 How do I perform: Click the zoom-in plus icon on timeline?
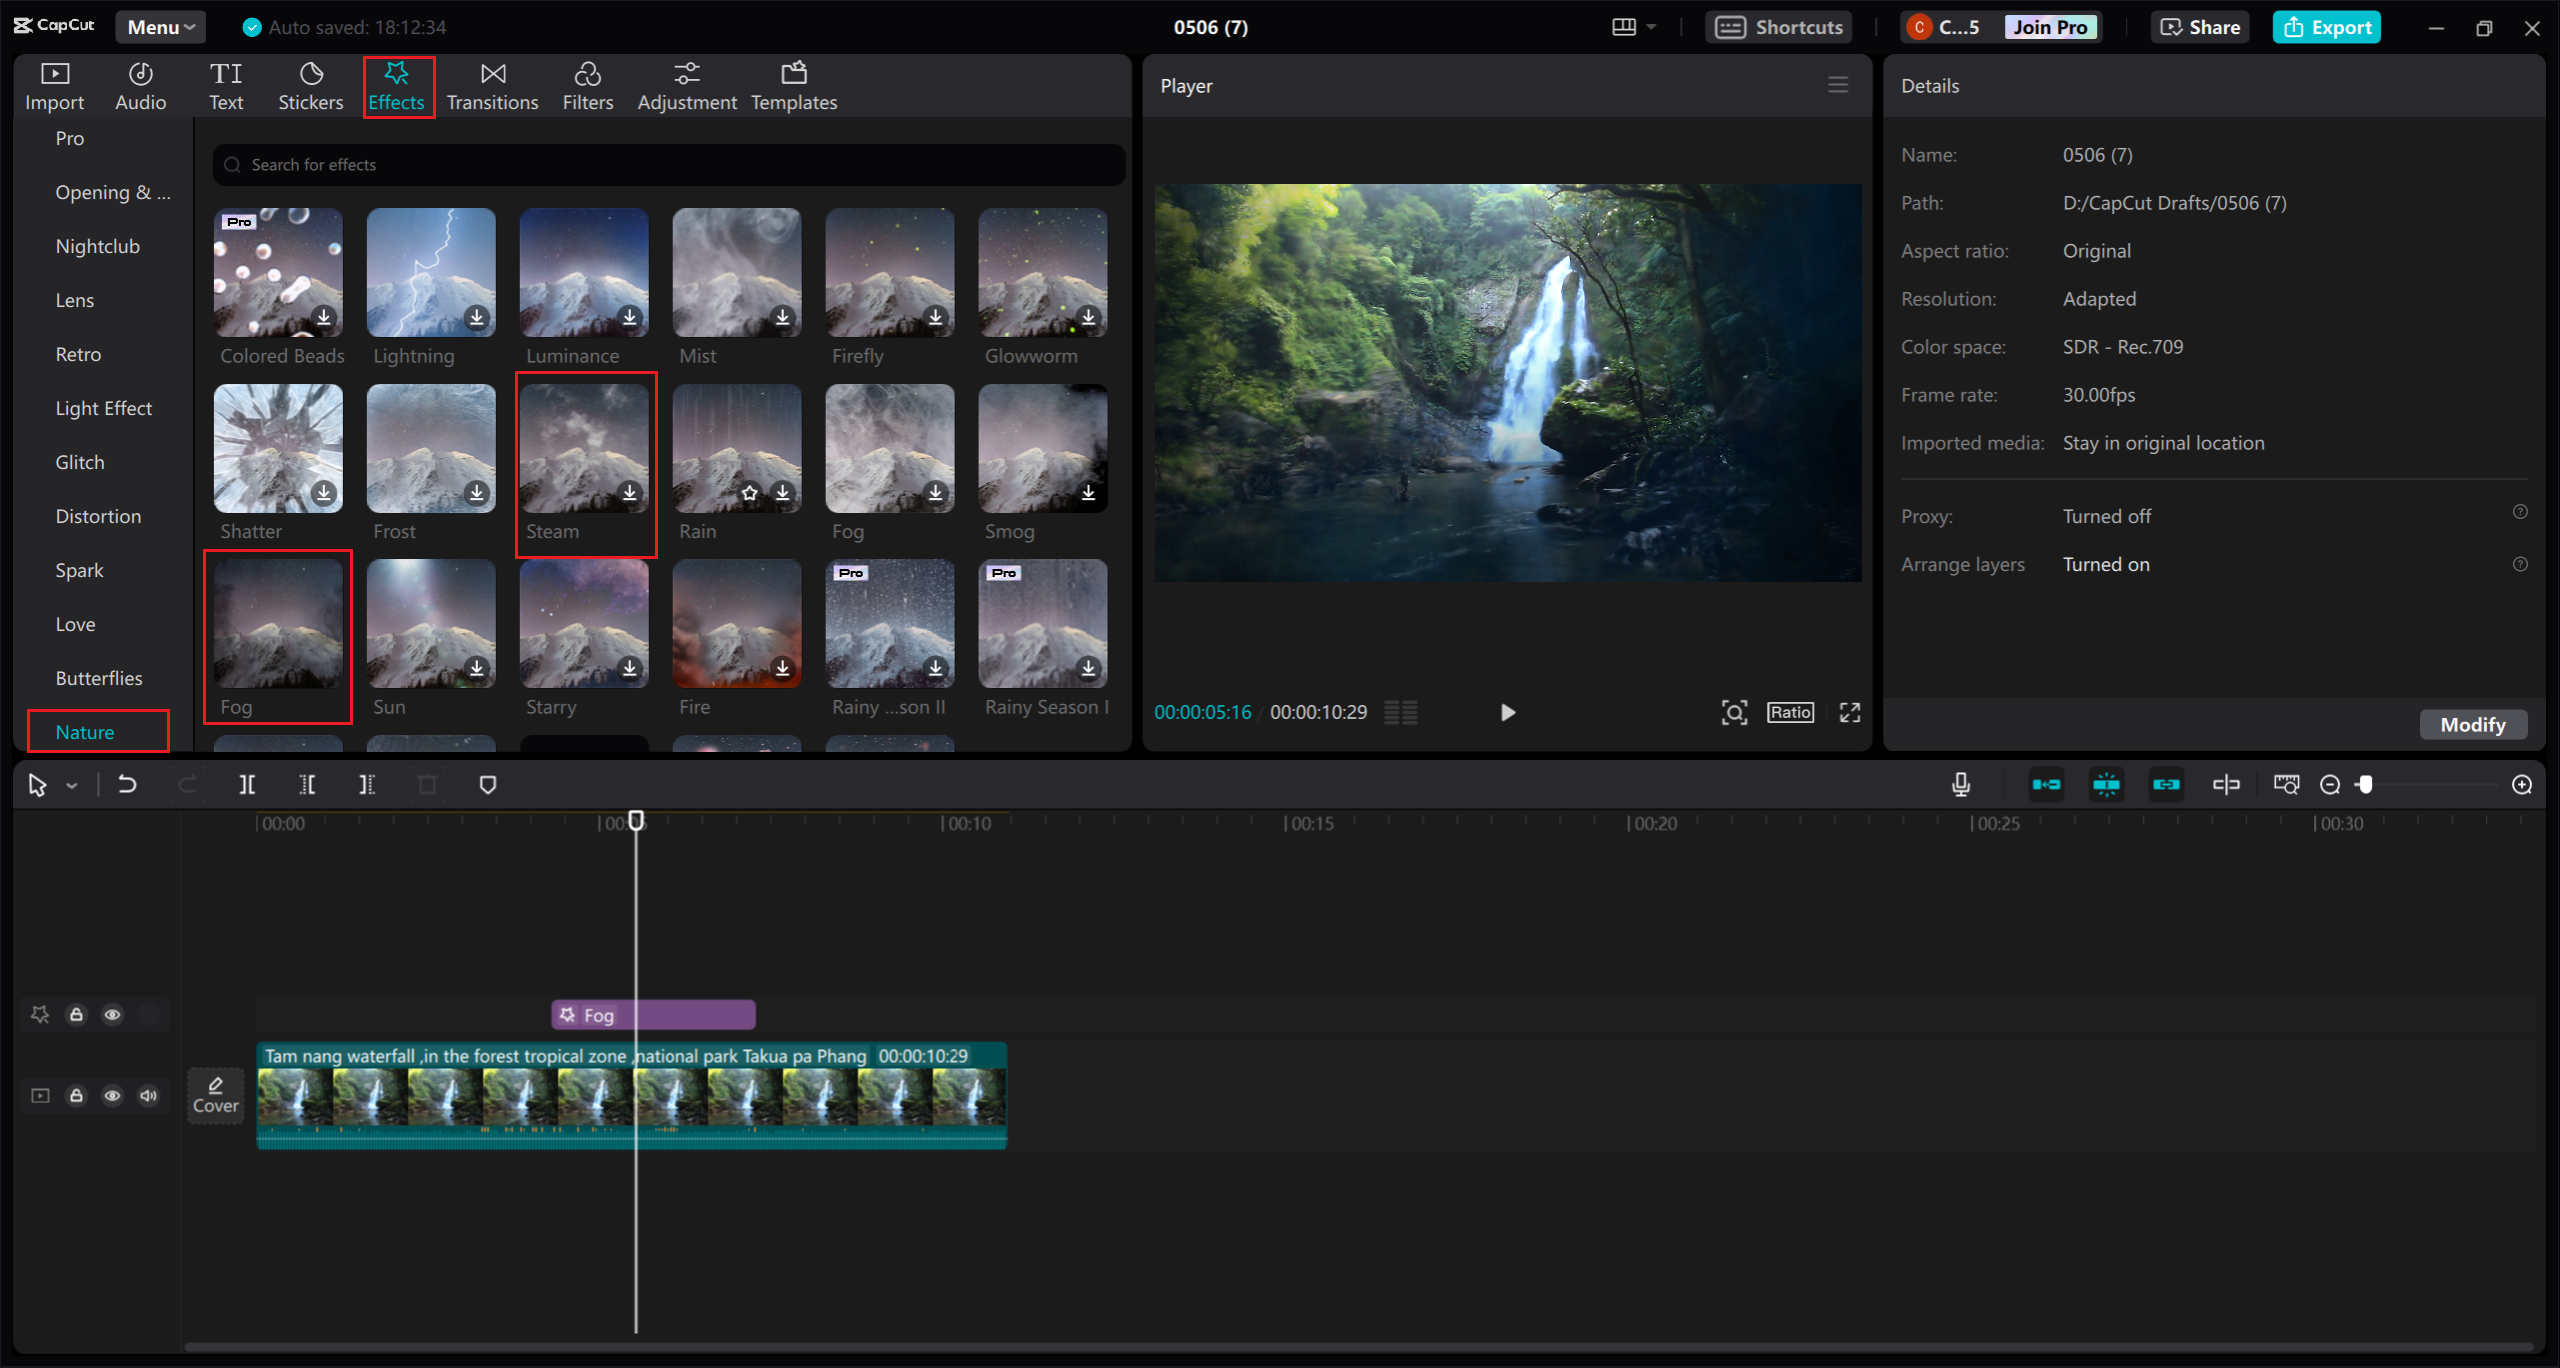coord(2522,785)
